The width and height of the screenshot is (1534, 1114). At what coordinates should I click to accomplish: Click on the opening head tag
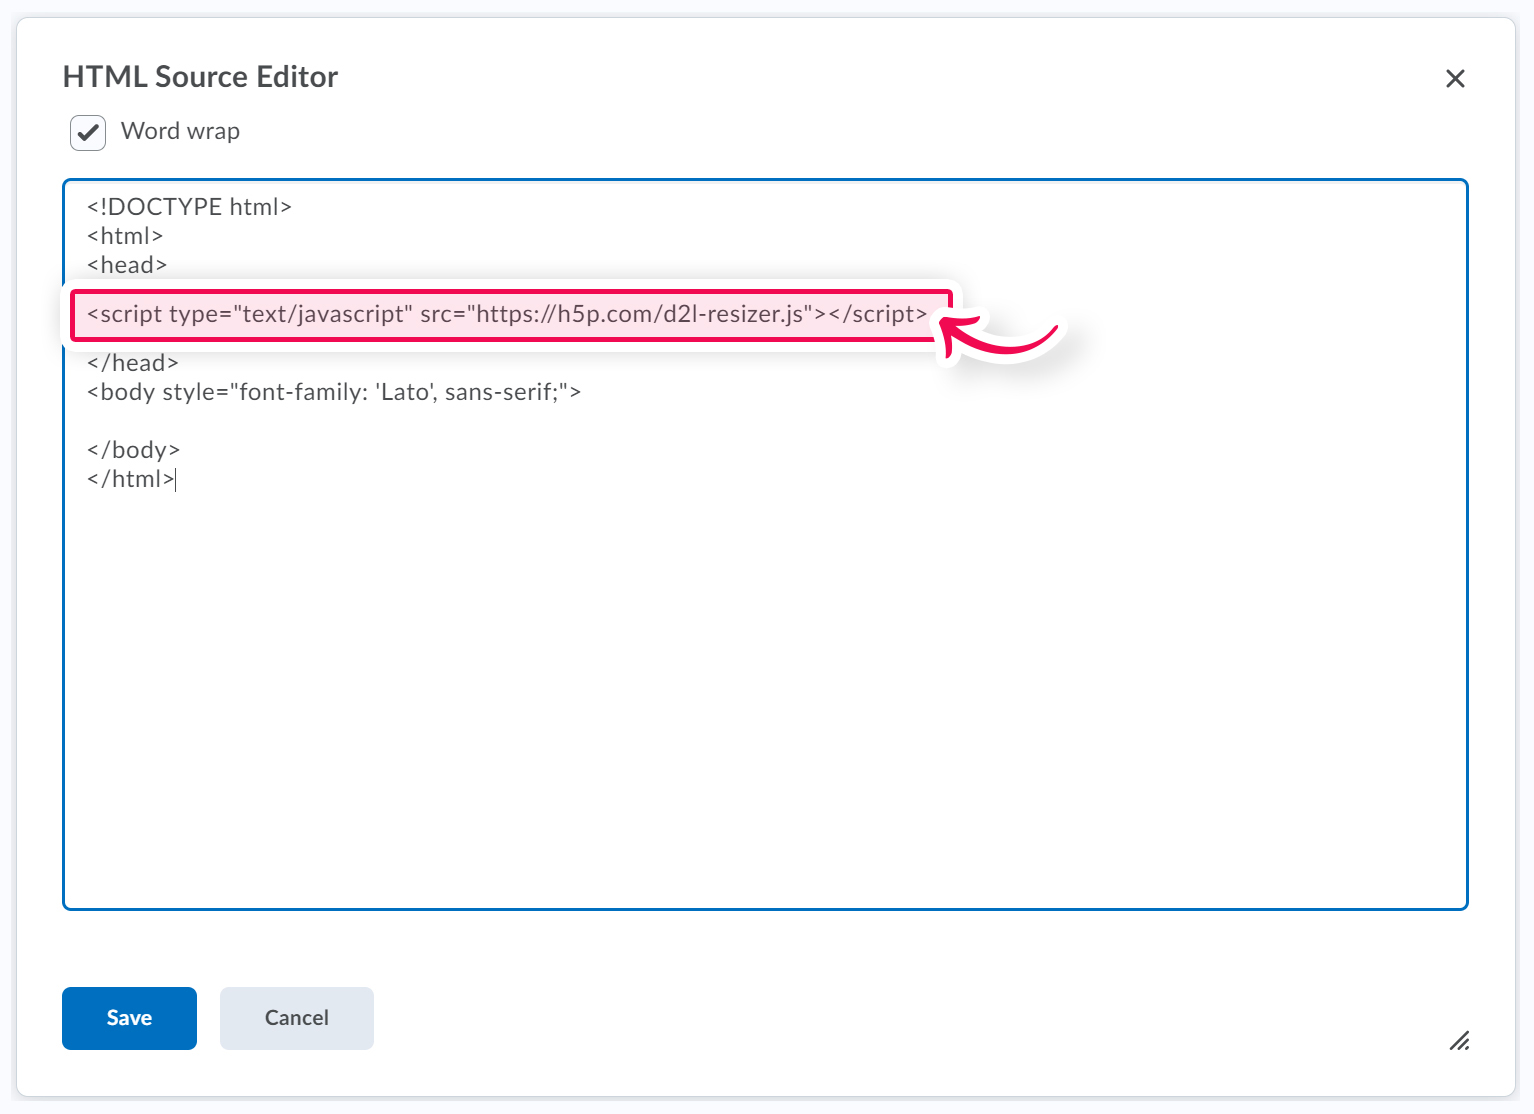127,265
